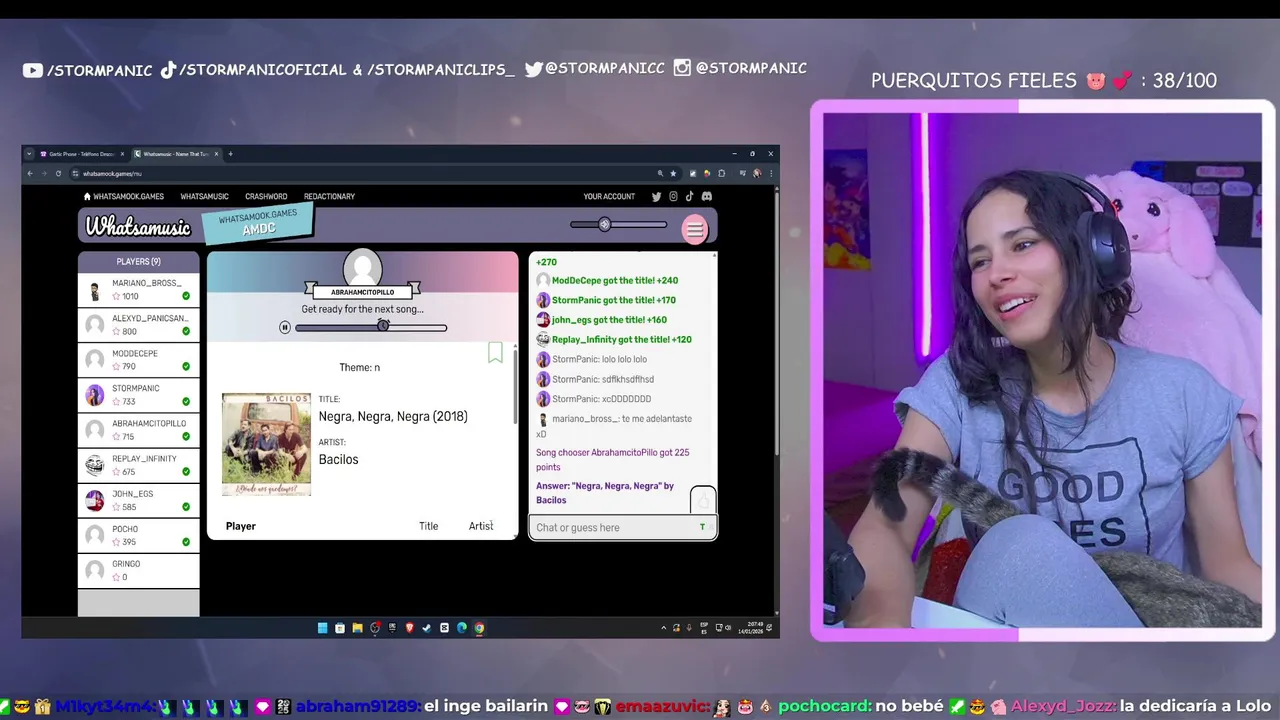Open the pink hamburger menu button
The width and height of the screenshot is (1280, 720).
[694, 230]
